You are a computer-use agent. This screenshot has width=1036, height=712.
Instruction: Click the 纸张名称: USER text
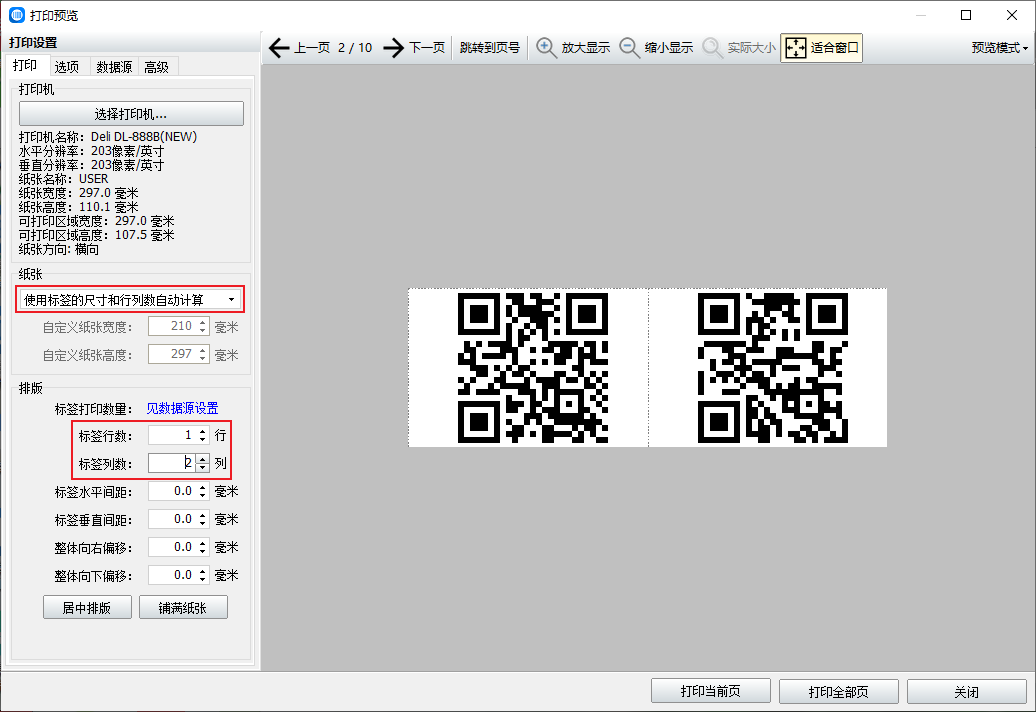(63, 179)
